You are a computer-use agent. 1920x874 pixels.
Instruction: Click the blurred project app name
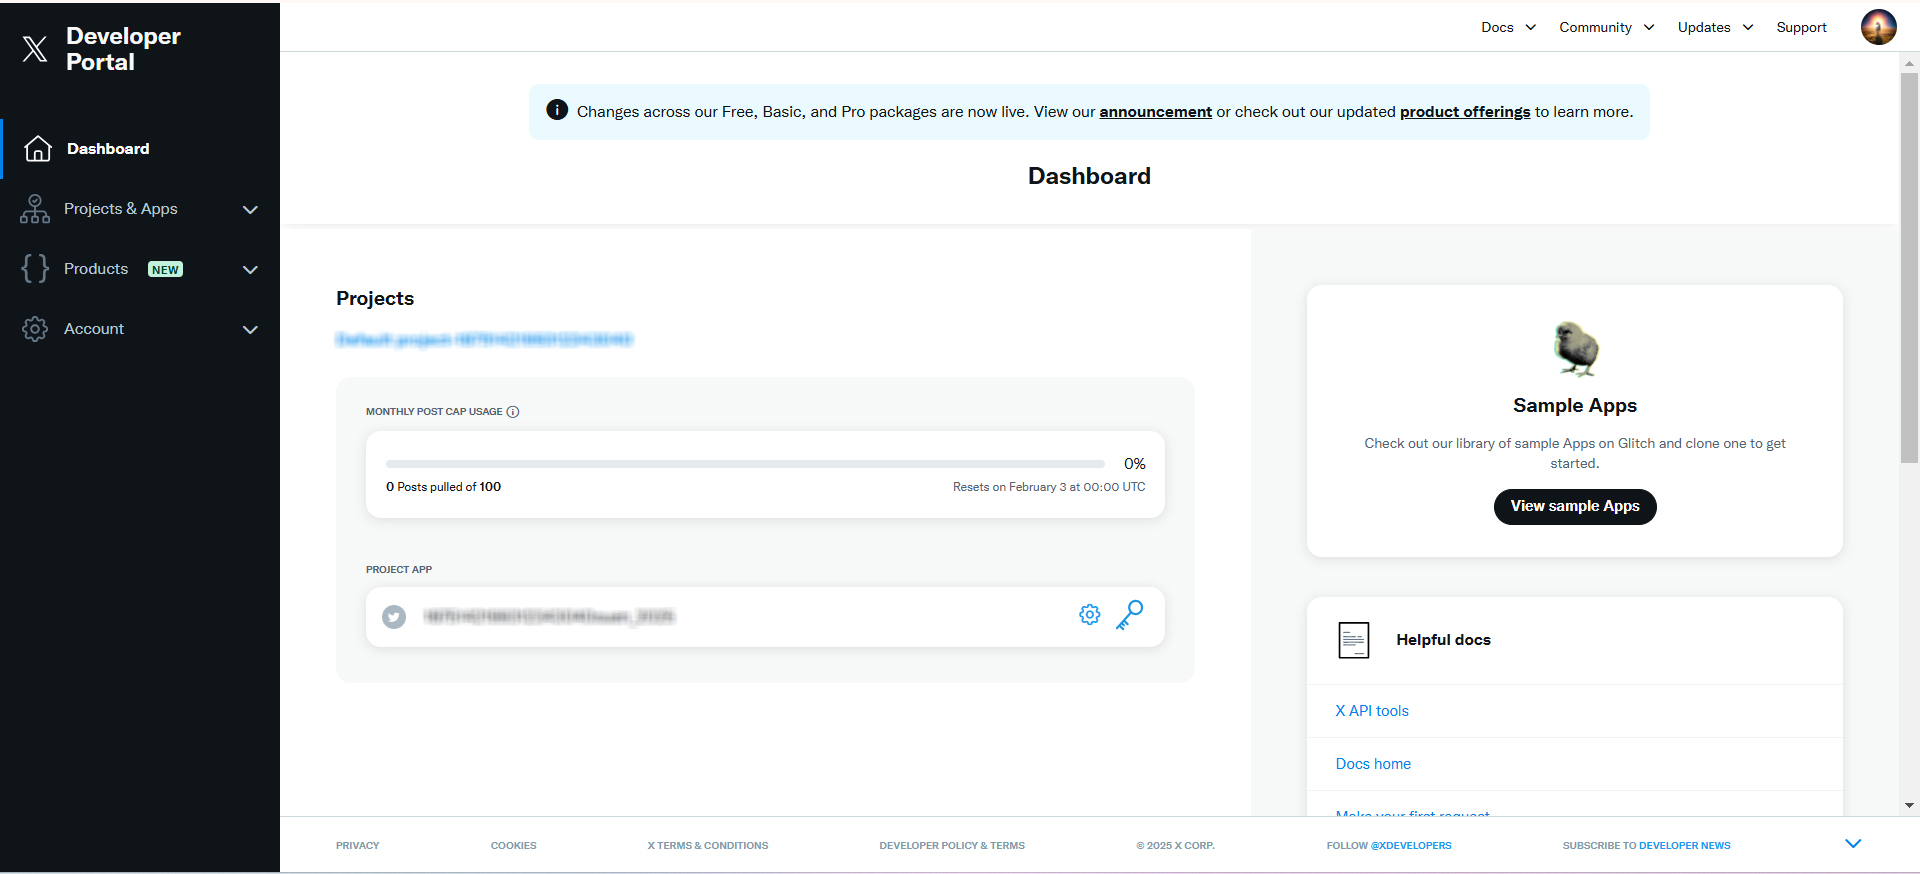tap(549, 617)
